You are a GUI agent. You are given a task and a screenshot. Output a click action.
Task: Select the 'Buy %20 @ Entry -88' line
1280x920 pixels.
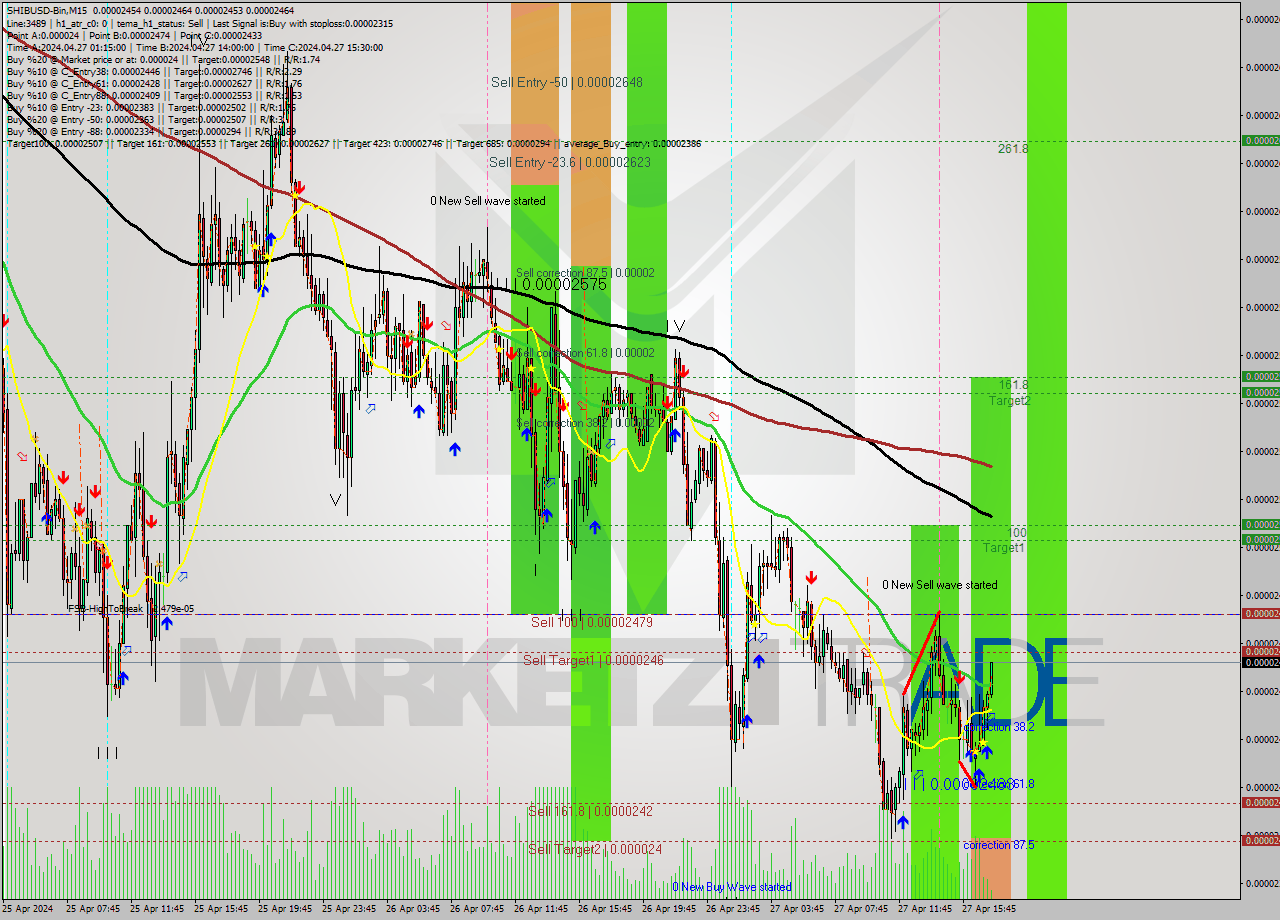(151, 131)
